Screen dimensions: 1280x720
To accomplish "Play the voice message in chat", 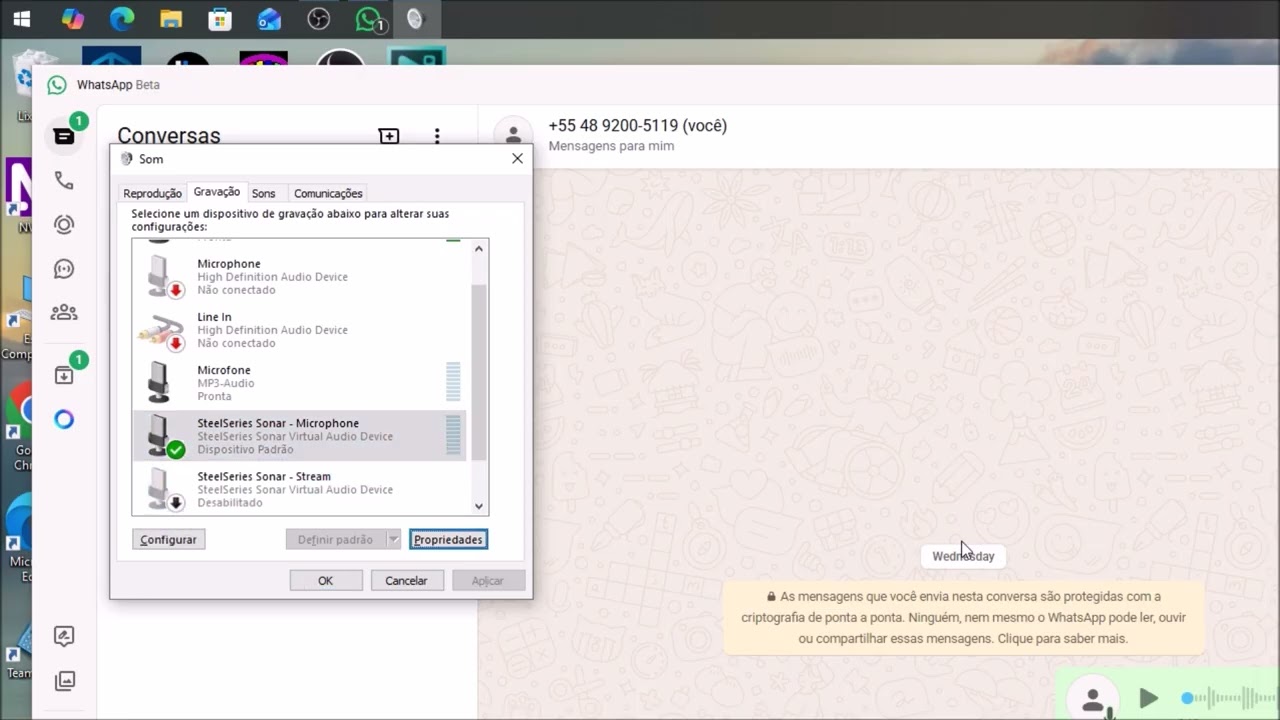I will 1148,698.
